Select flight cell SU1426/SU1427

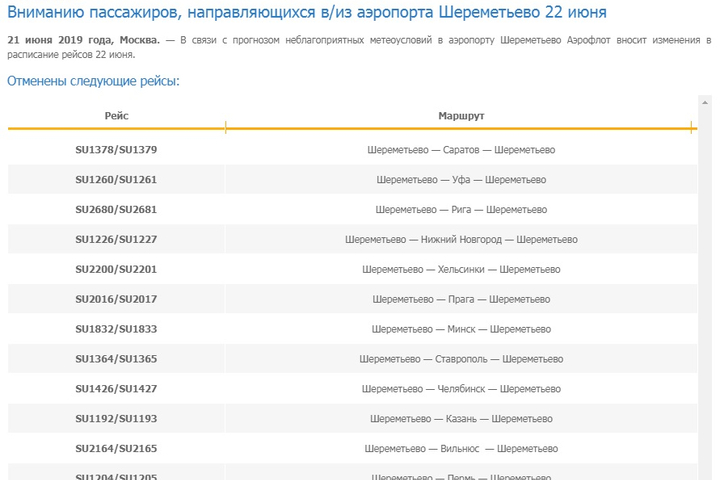[116, 389]
